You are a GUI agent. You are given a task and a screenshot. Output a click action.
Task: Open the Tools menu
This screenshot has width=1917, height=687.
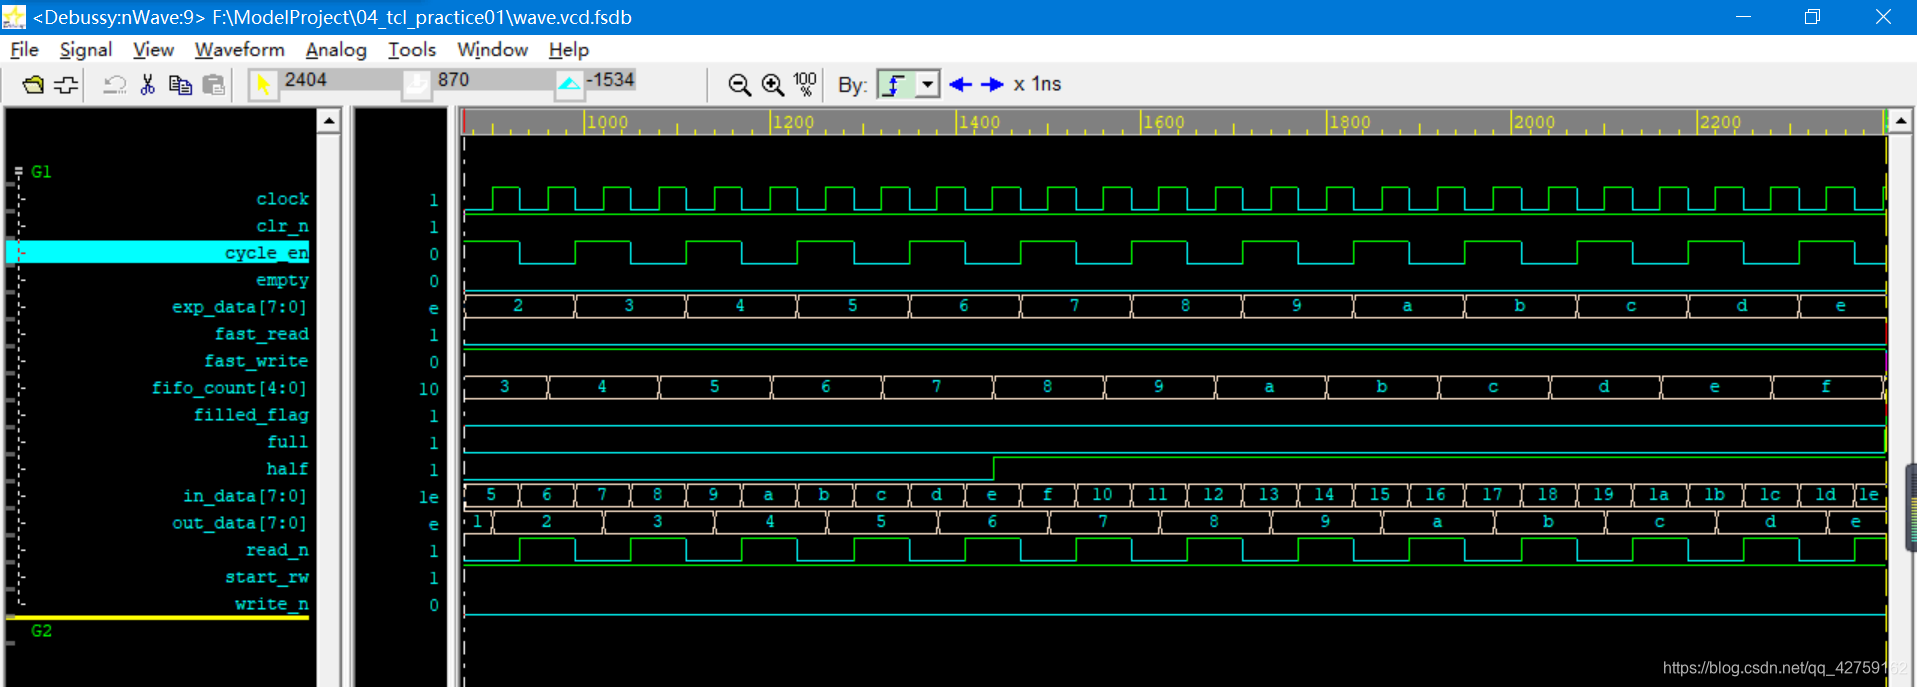(412, 49)
